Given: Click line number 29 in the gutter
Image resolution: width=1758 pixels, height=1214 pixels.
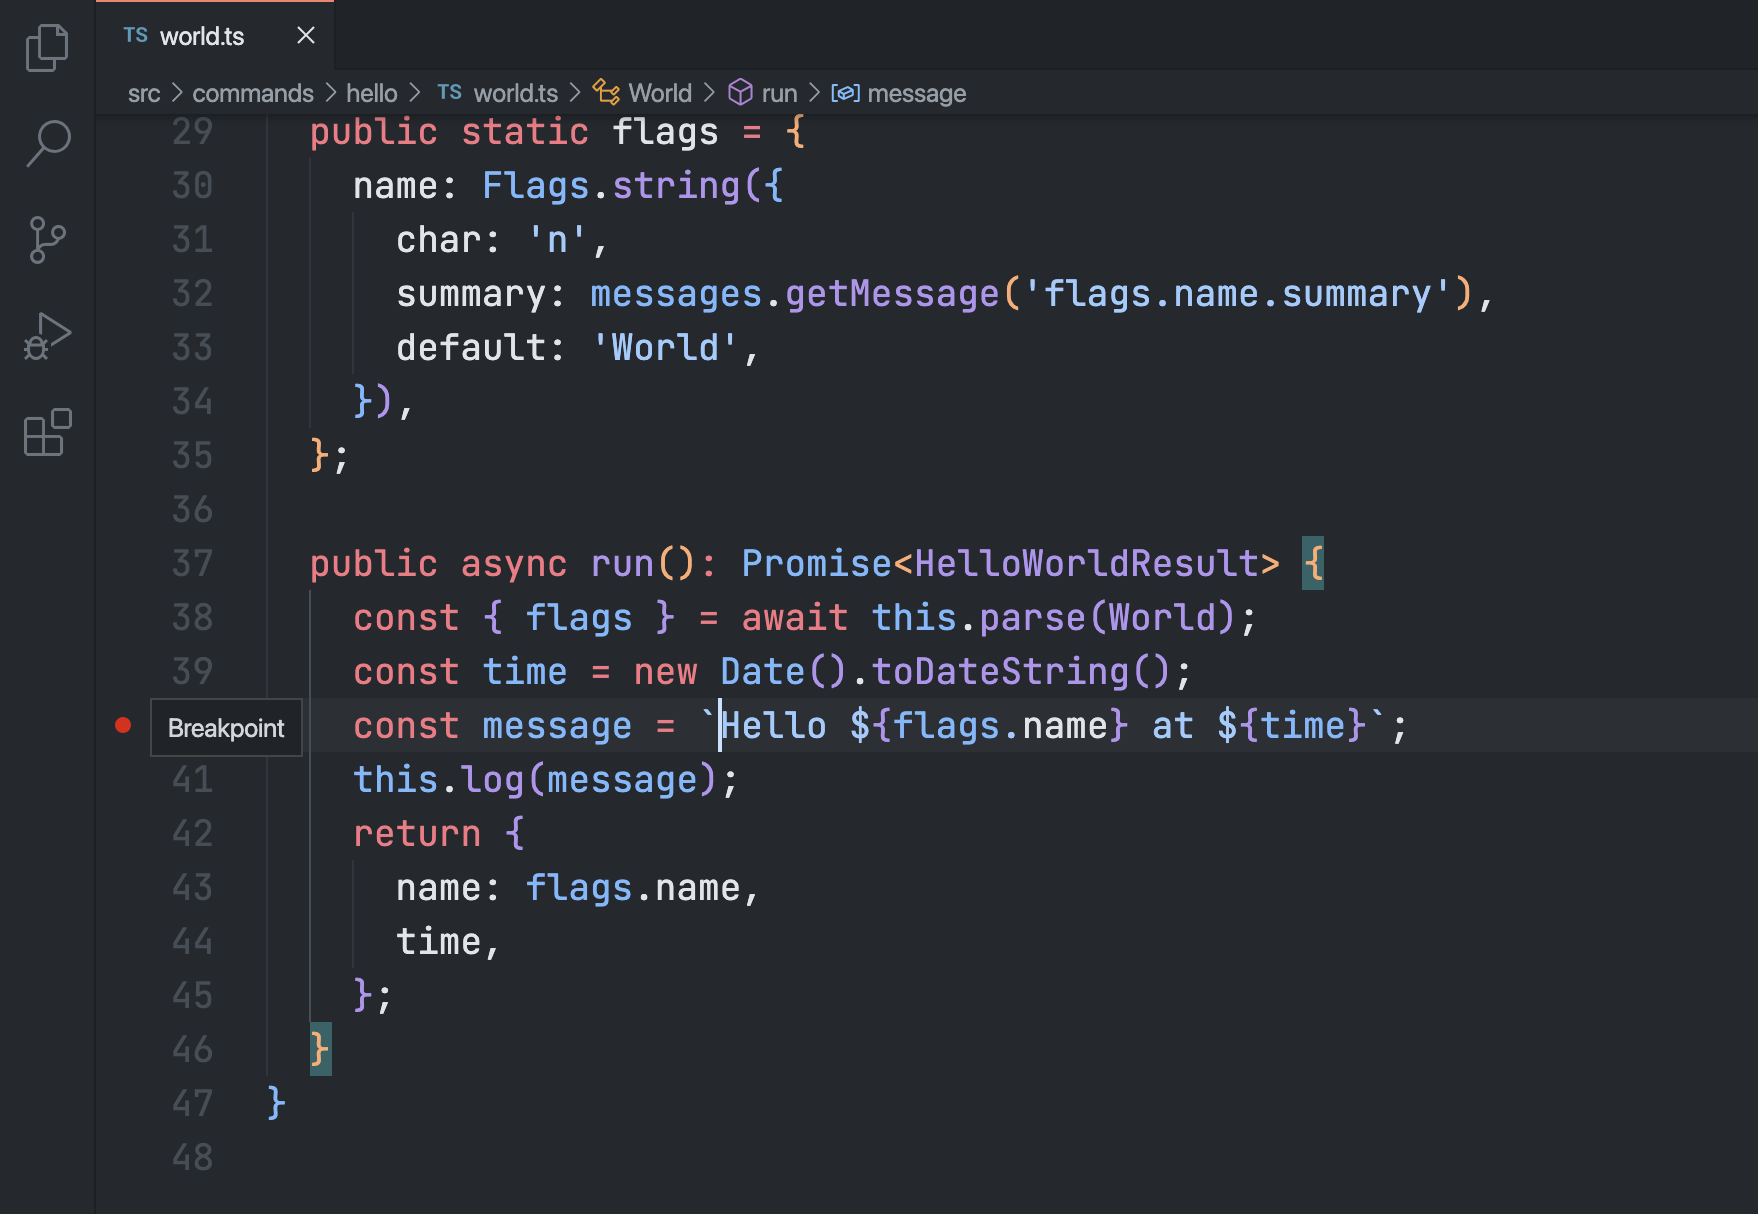Looking at the screenshot, I should [192, 132].
